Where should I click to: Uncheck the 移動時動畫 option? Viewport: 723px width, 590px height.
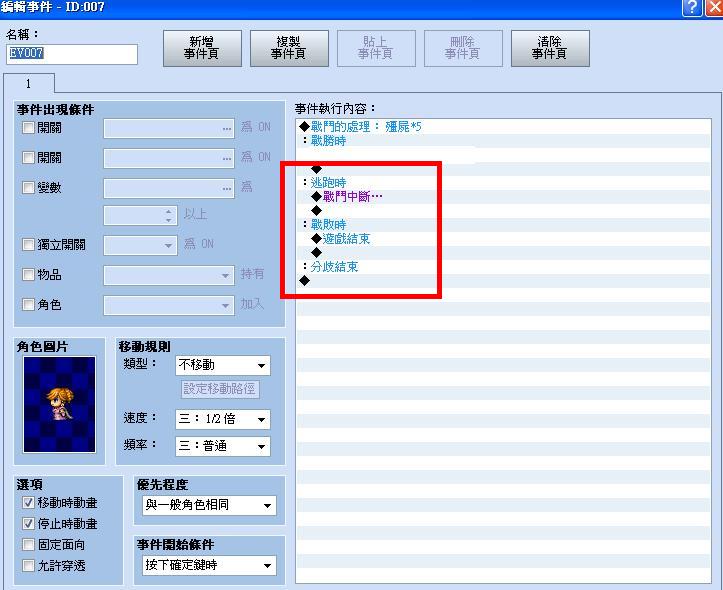[28, 502]
